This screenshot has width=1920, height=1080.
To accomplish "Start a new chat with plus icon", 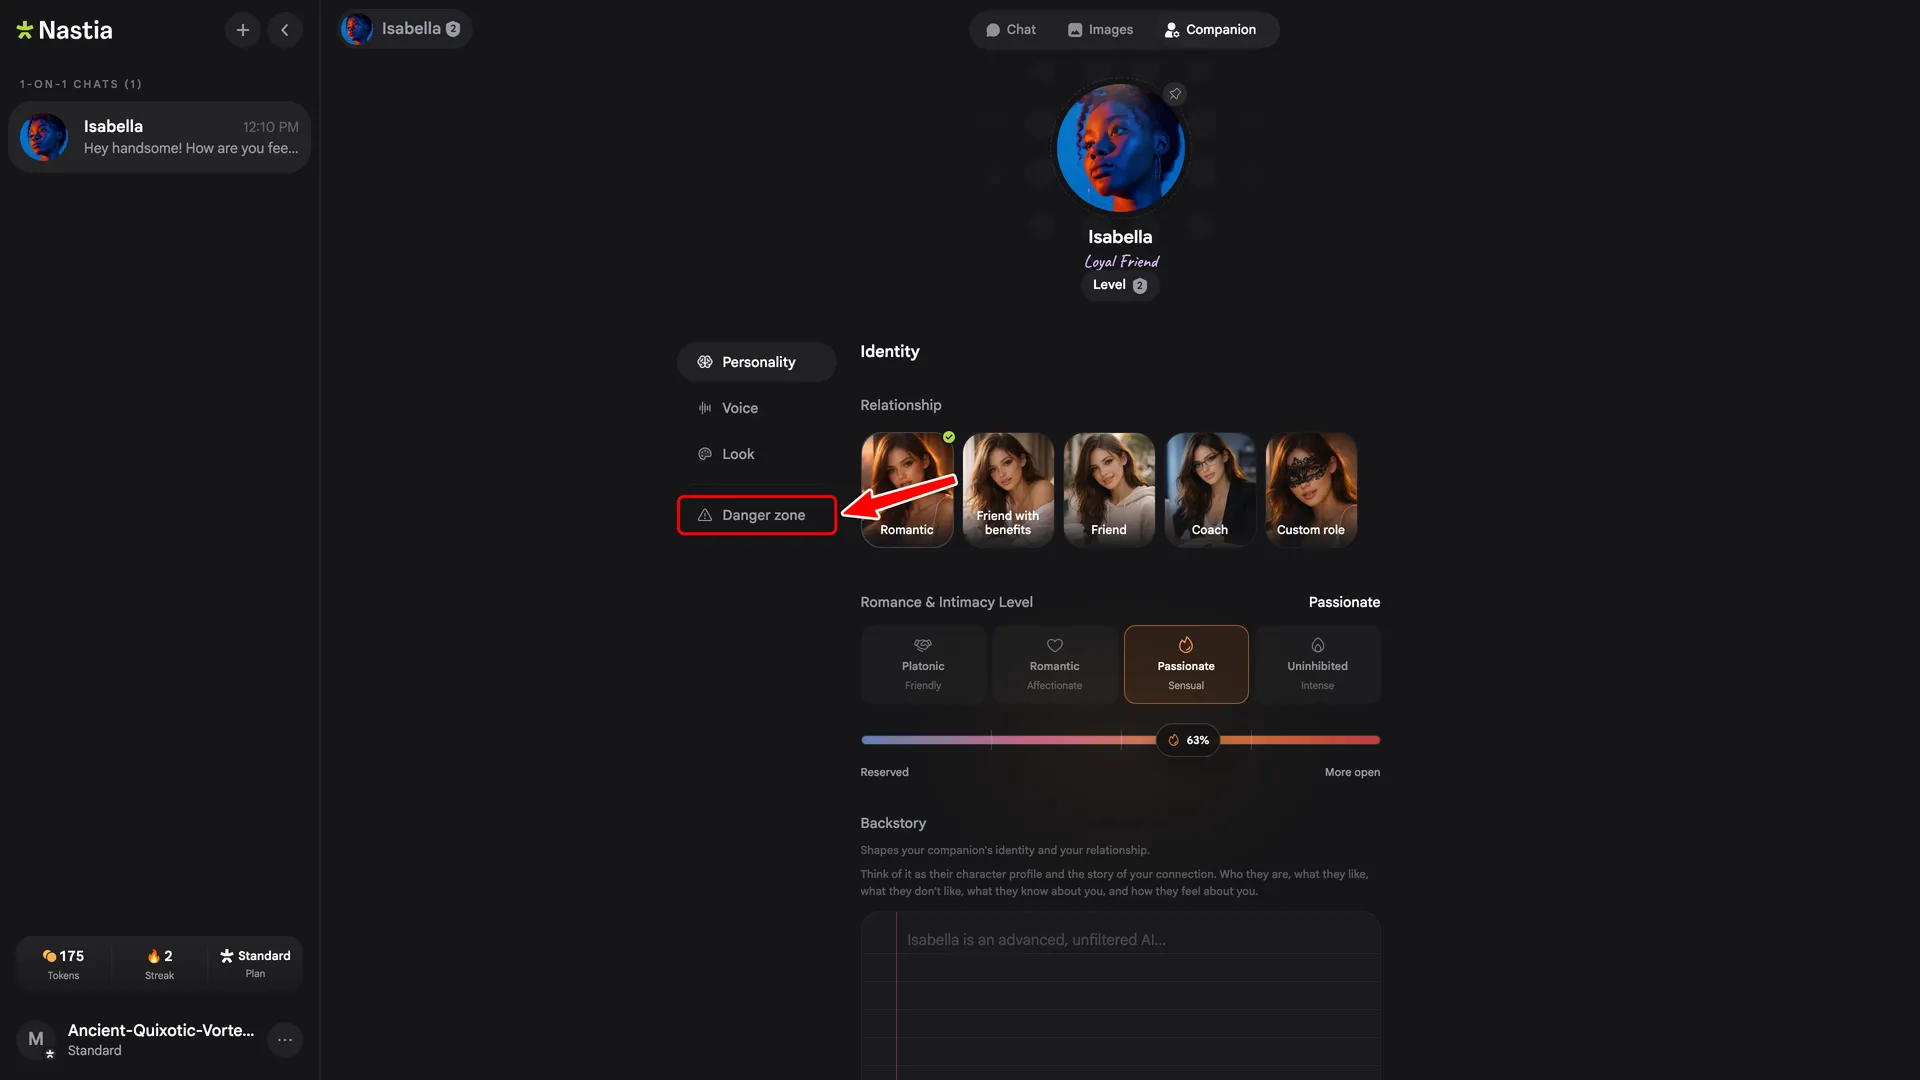I will 242,30.
